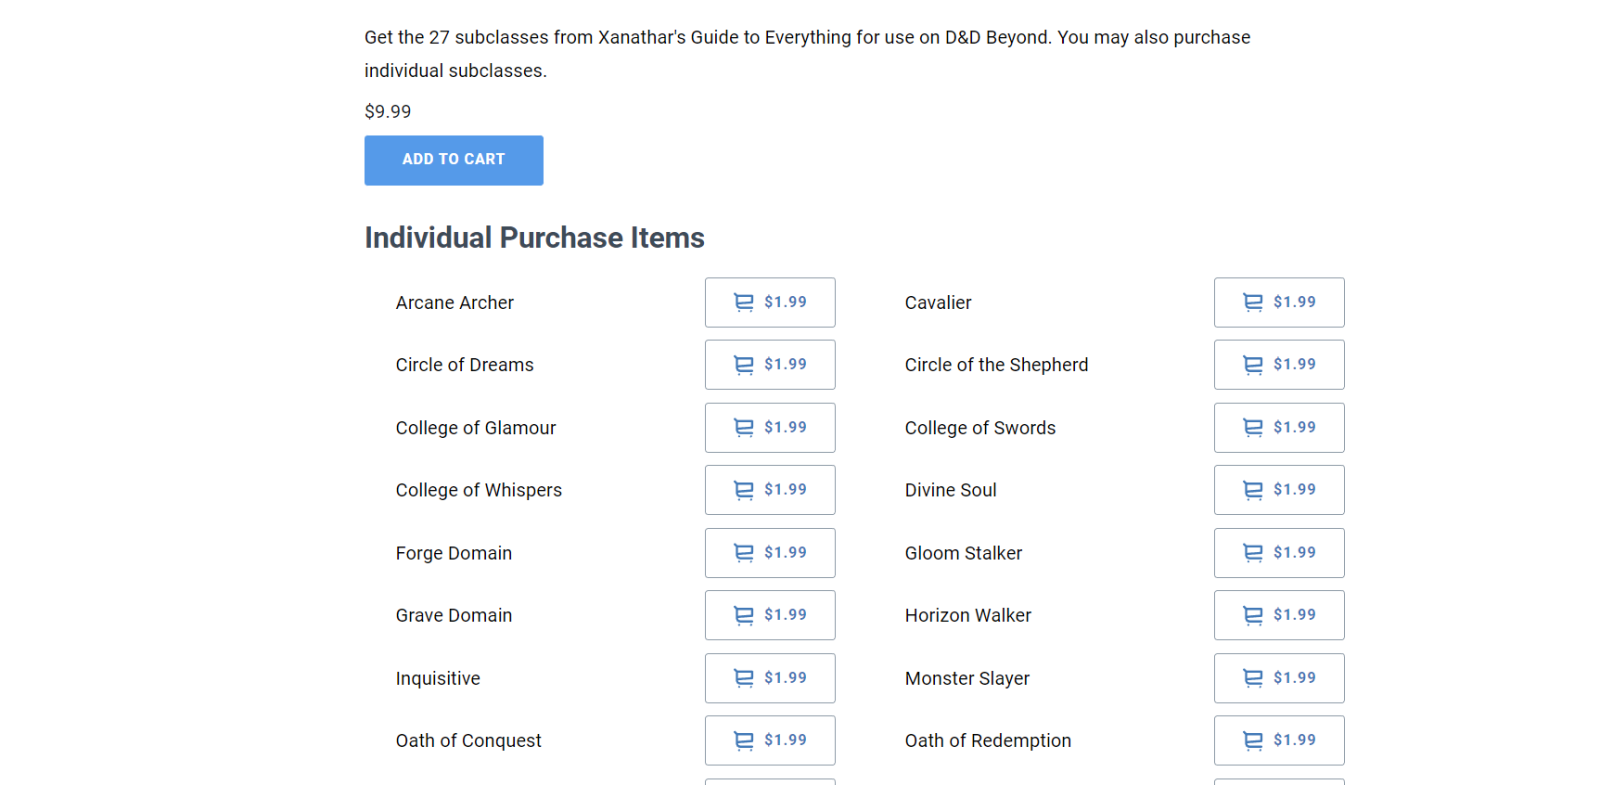Screen dimensions: 1600x785
Task: Click the $9.99 bundle price text
Action: click(x=388, y=112)
